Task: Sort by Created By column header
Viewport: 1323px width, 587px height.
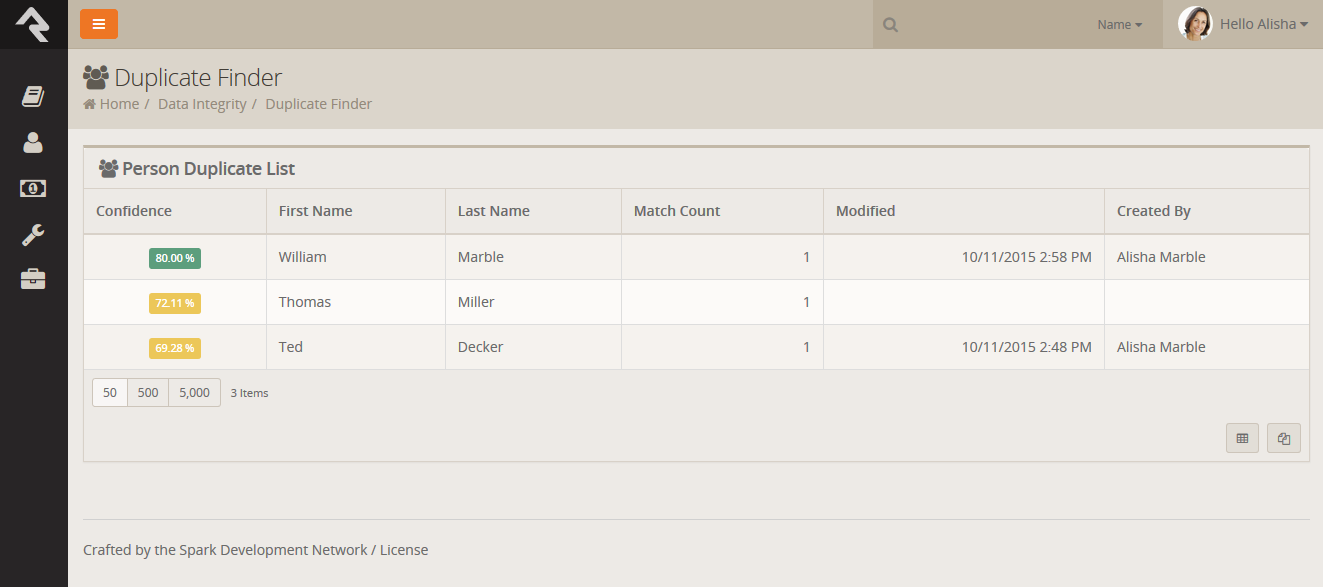Action: (1154, 211)
